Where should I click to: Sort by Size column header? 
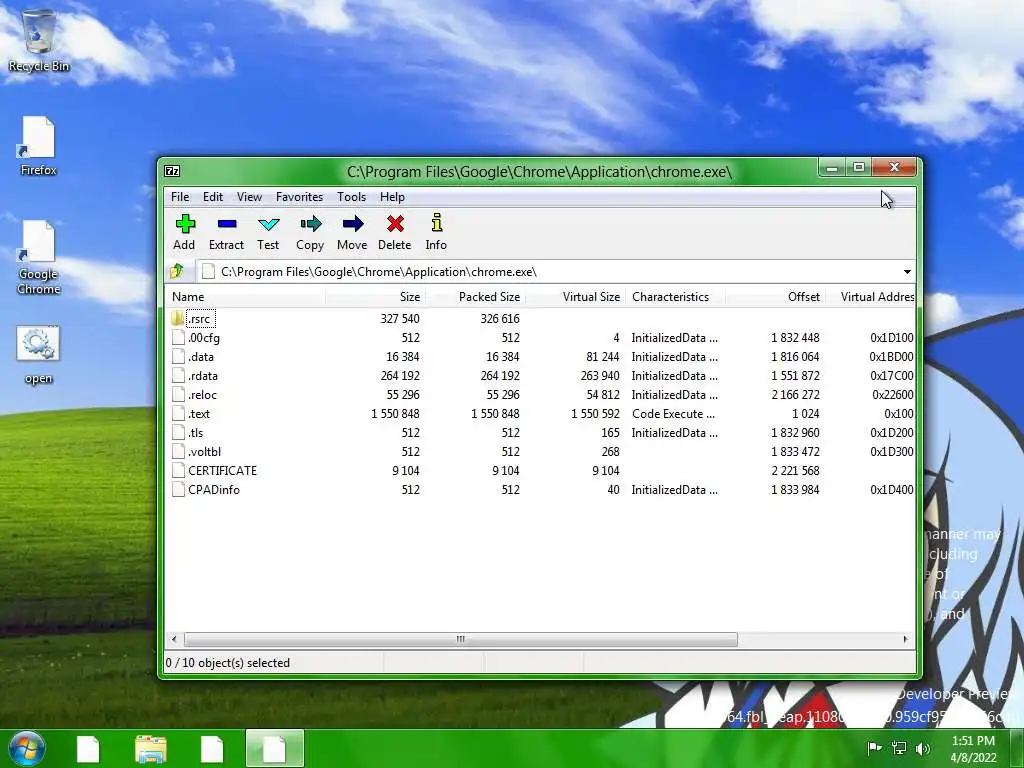point(376,296)
